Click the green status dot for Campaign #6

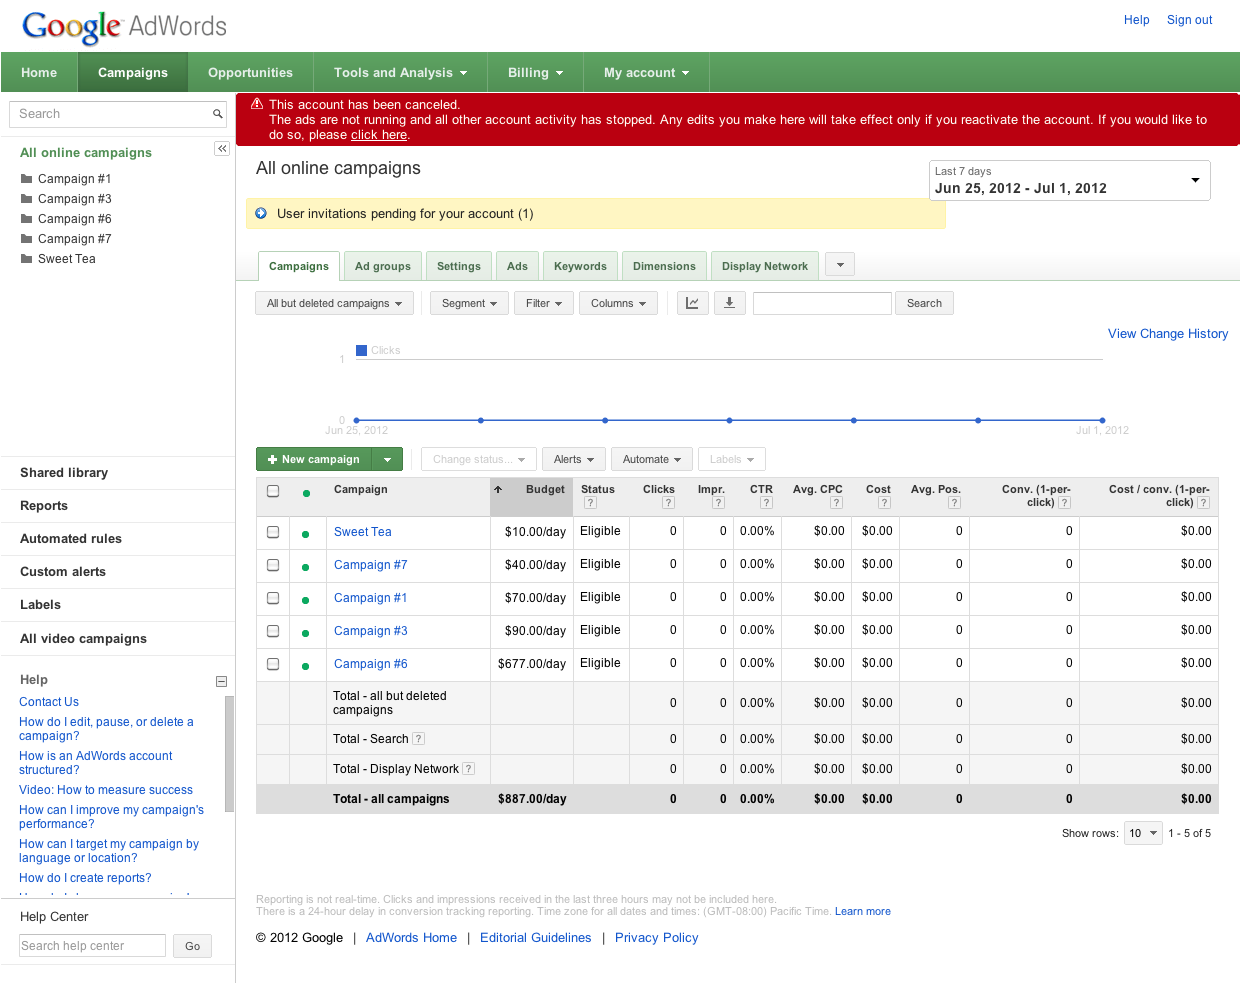[x=306, y=665]
